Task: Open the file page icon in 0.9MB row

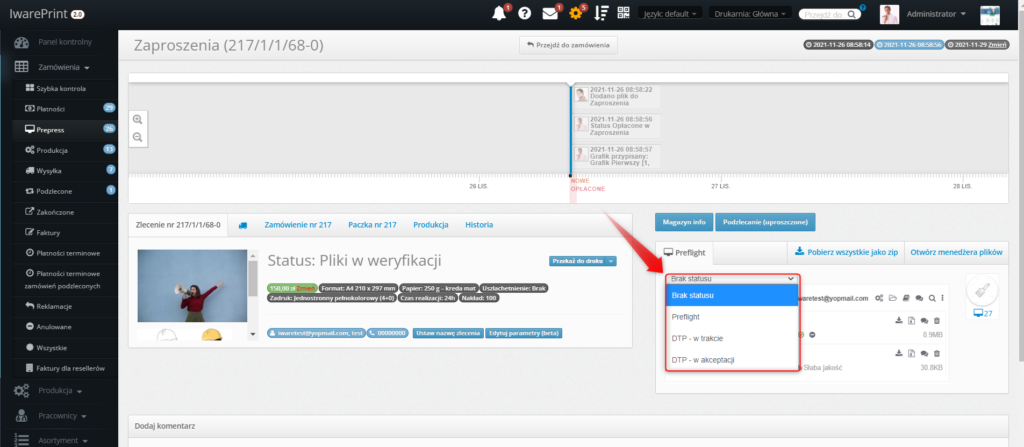Action: coord(912,320)
